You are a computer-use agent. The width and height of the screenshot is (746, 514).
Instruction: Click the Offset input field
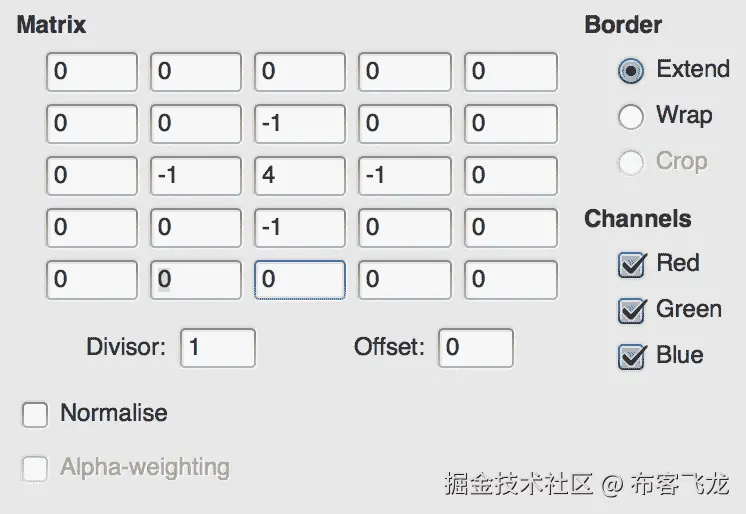[x=476, y=348]
